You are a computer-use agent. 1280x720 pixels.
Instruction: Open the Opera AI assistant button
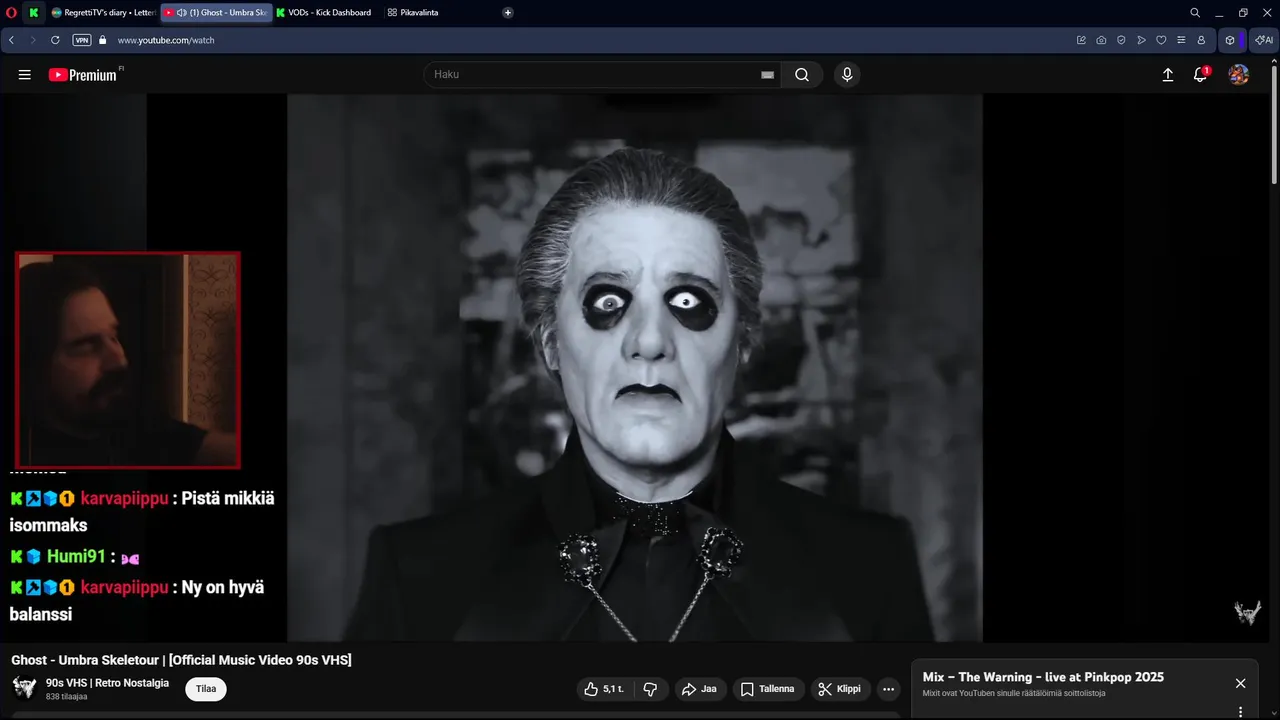coord(1264,40)
